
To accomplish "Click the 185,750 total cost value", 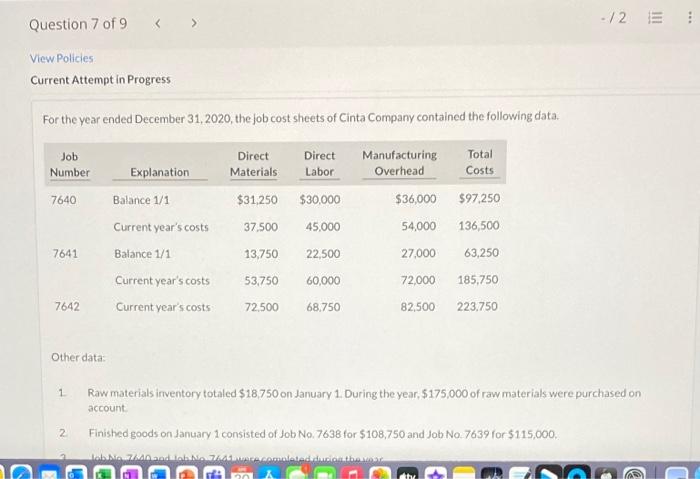I will [478, 280].
